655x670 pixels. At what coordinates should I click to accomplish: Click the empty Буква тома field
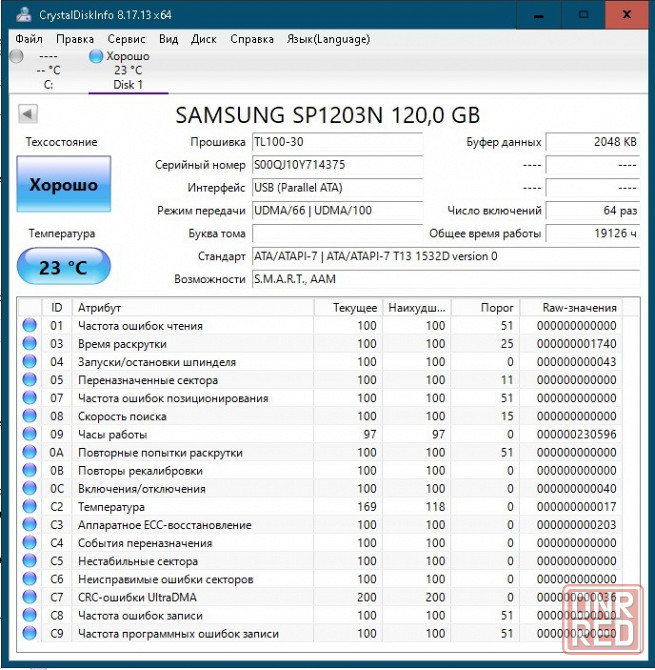click(338, 233)
